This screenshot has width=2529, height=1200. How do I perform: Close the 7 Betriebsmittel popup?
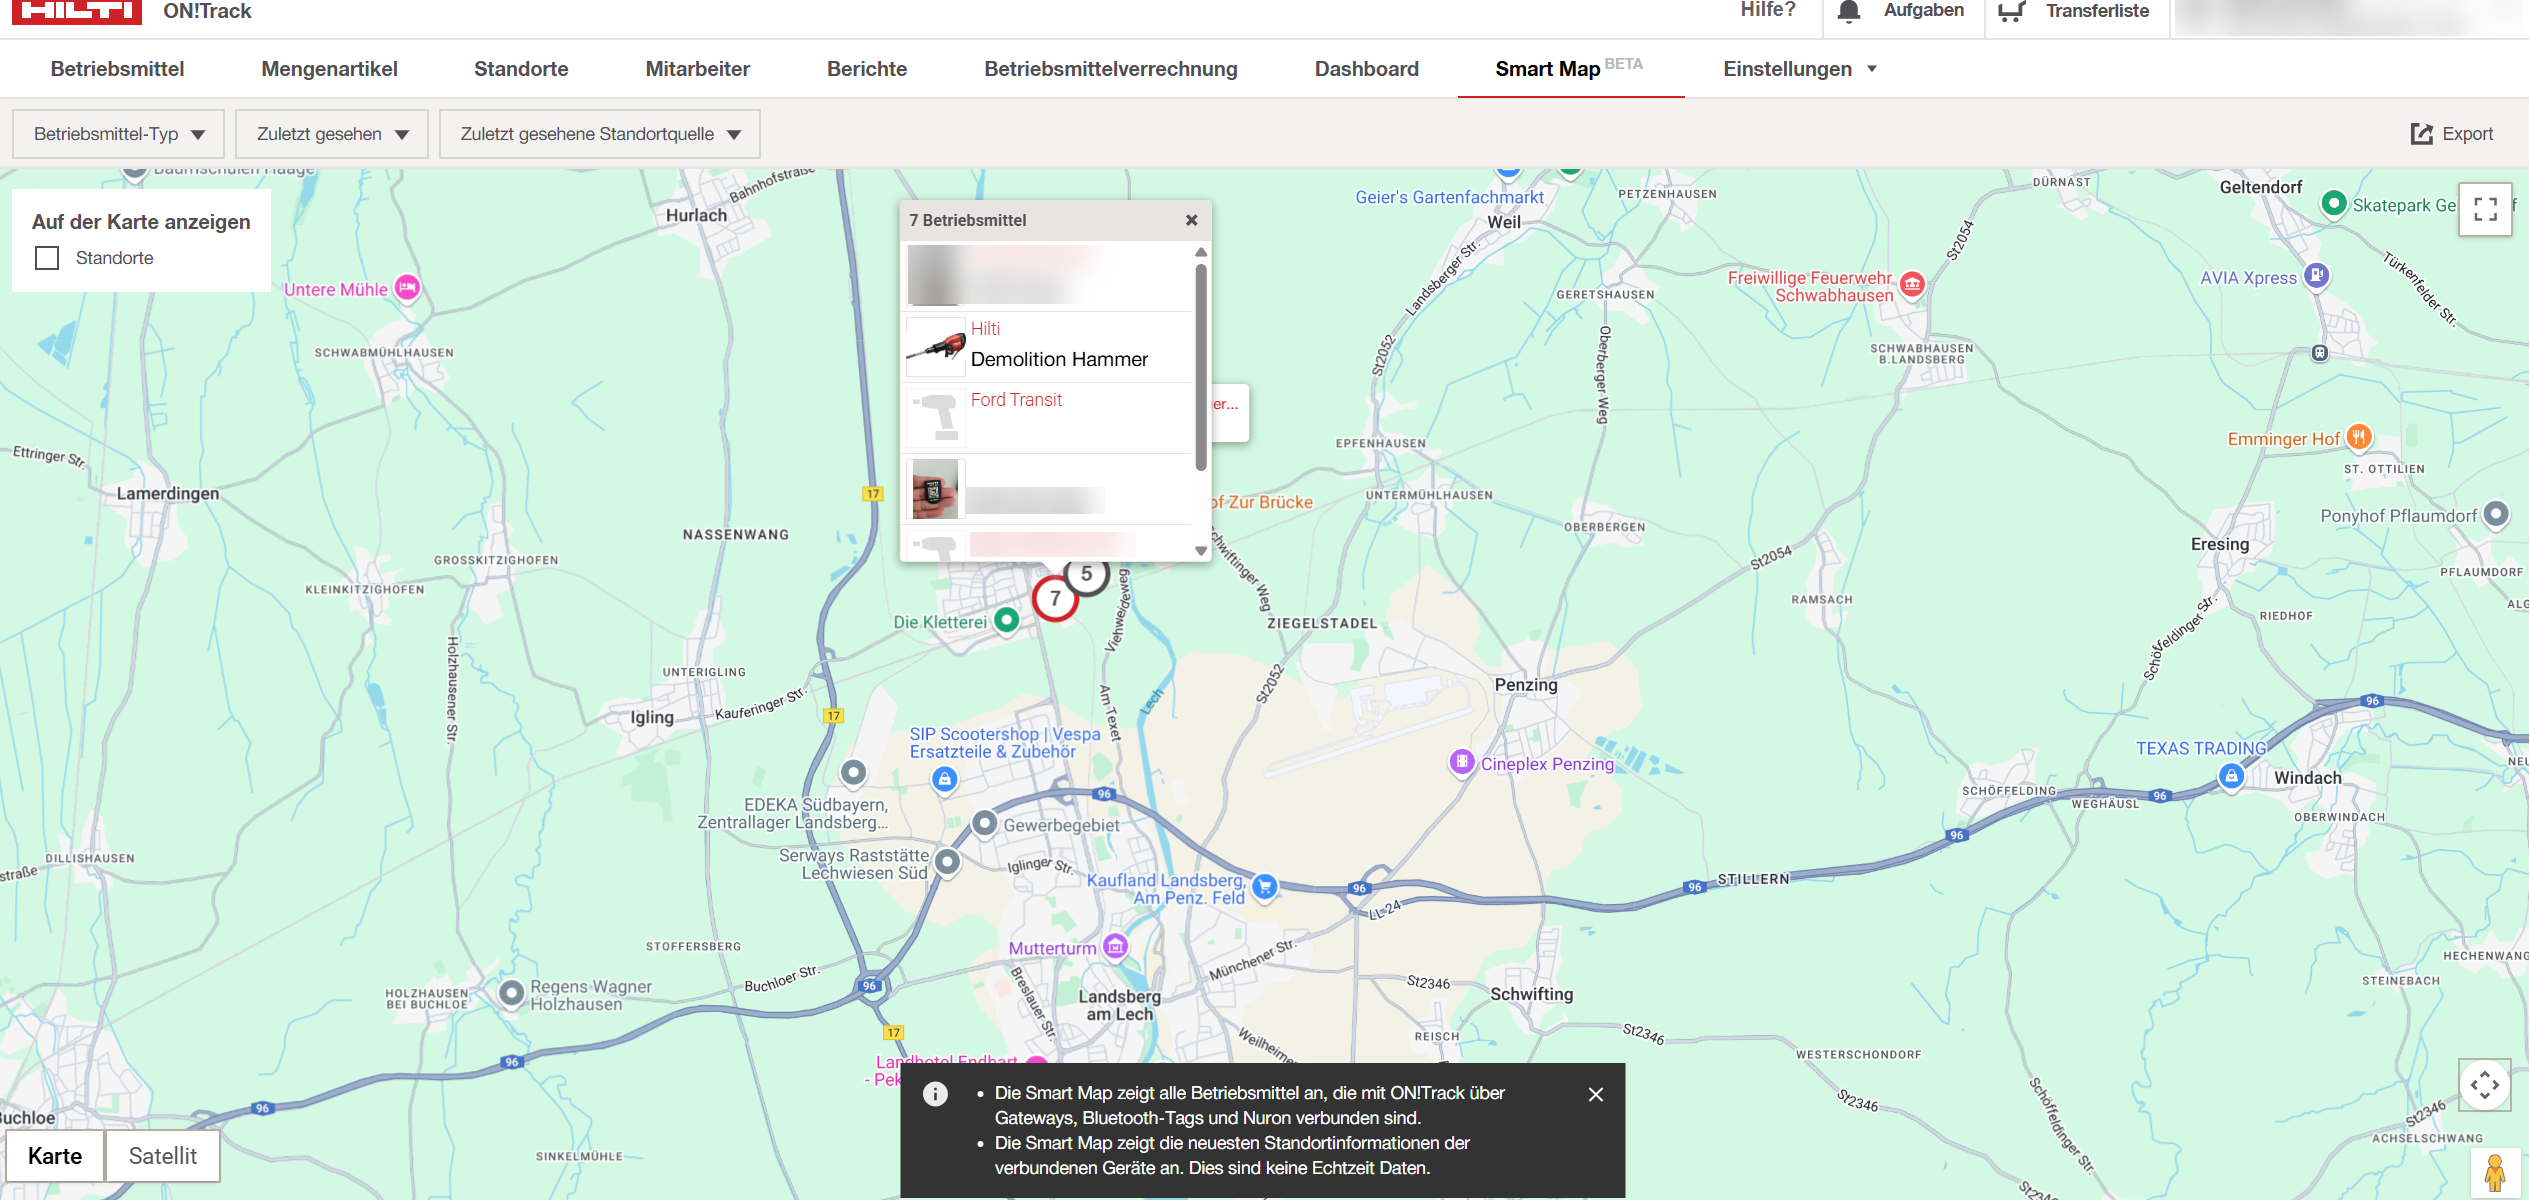[x=1191, y=220]
